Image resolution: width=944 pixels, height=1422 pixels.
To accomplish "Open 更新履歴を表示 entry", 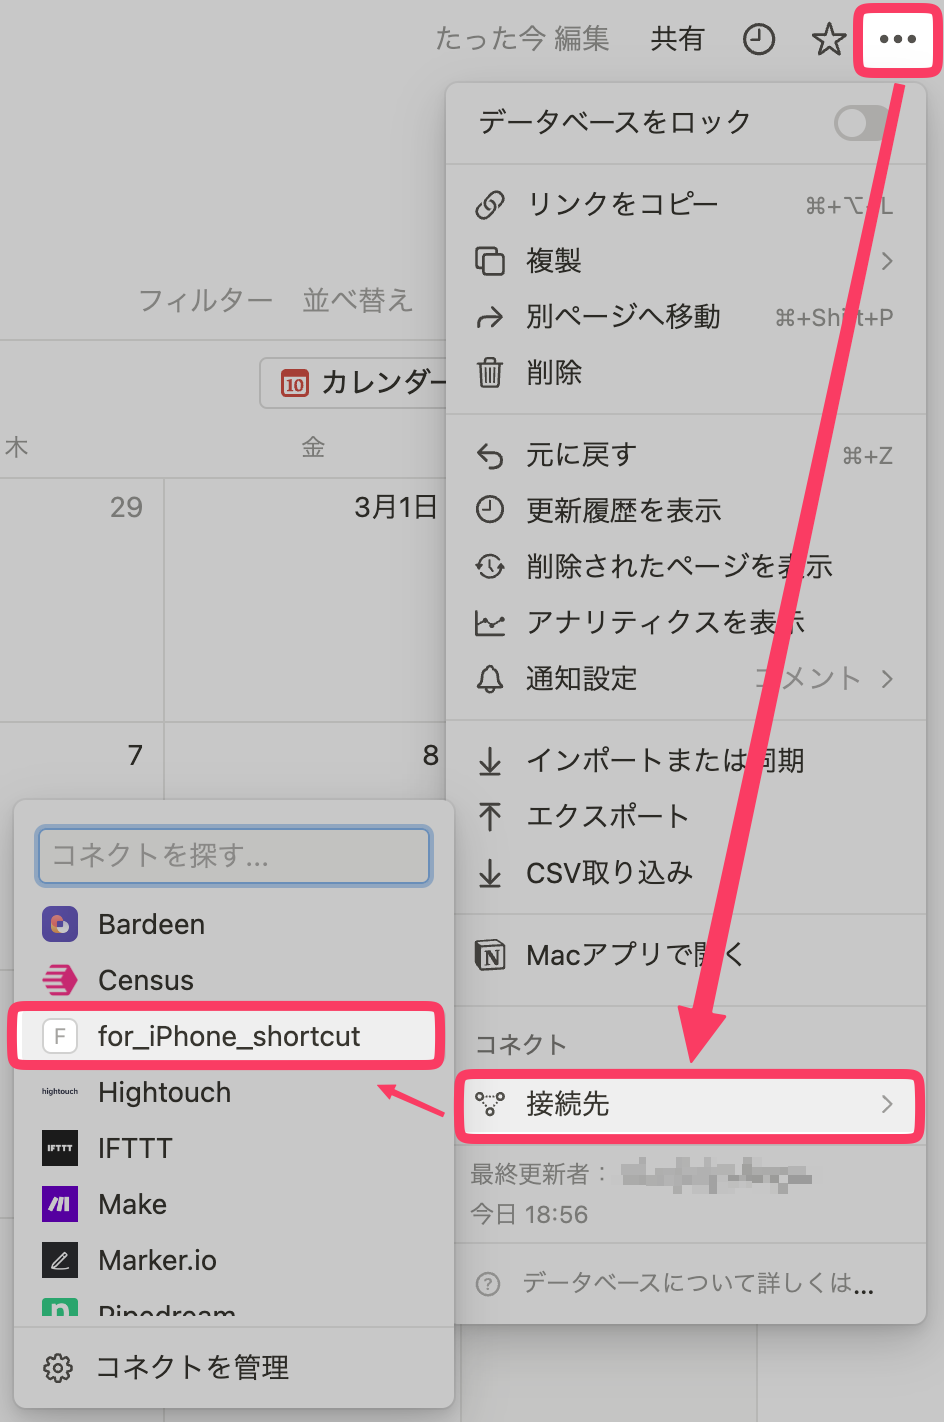I will click(x=685, y=511).
